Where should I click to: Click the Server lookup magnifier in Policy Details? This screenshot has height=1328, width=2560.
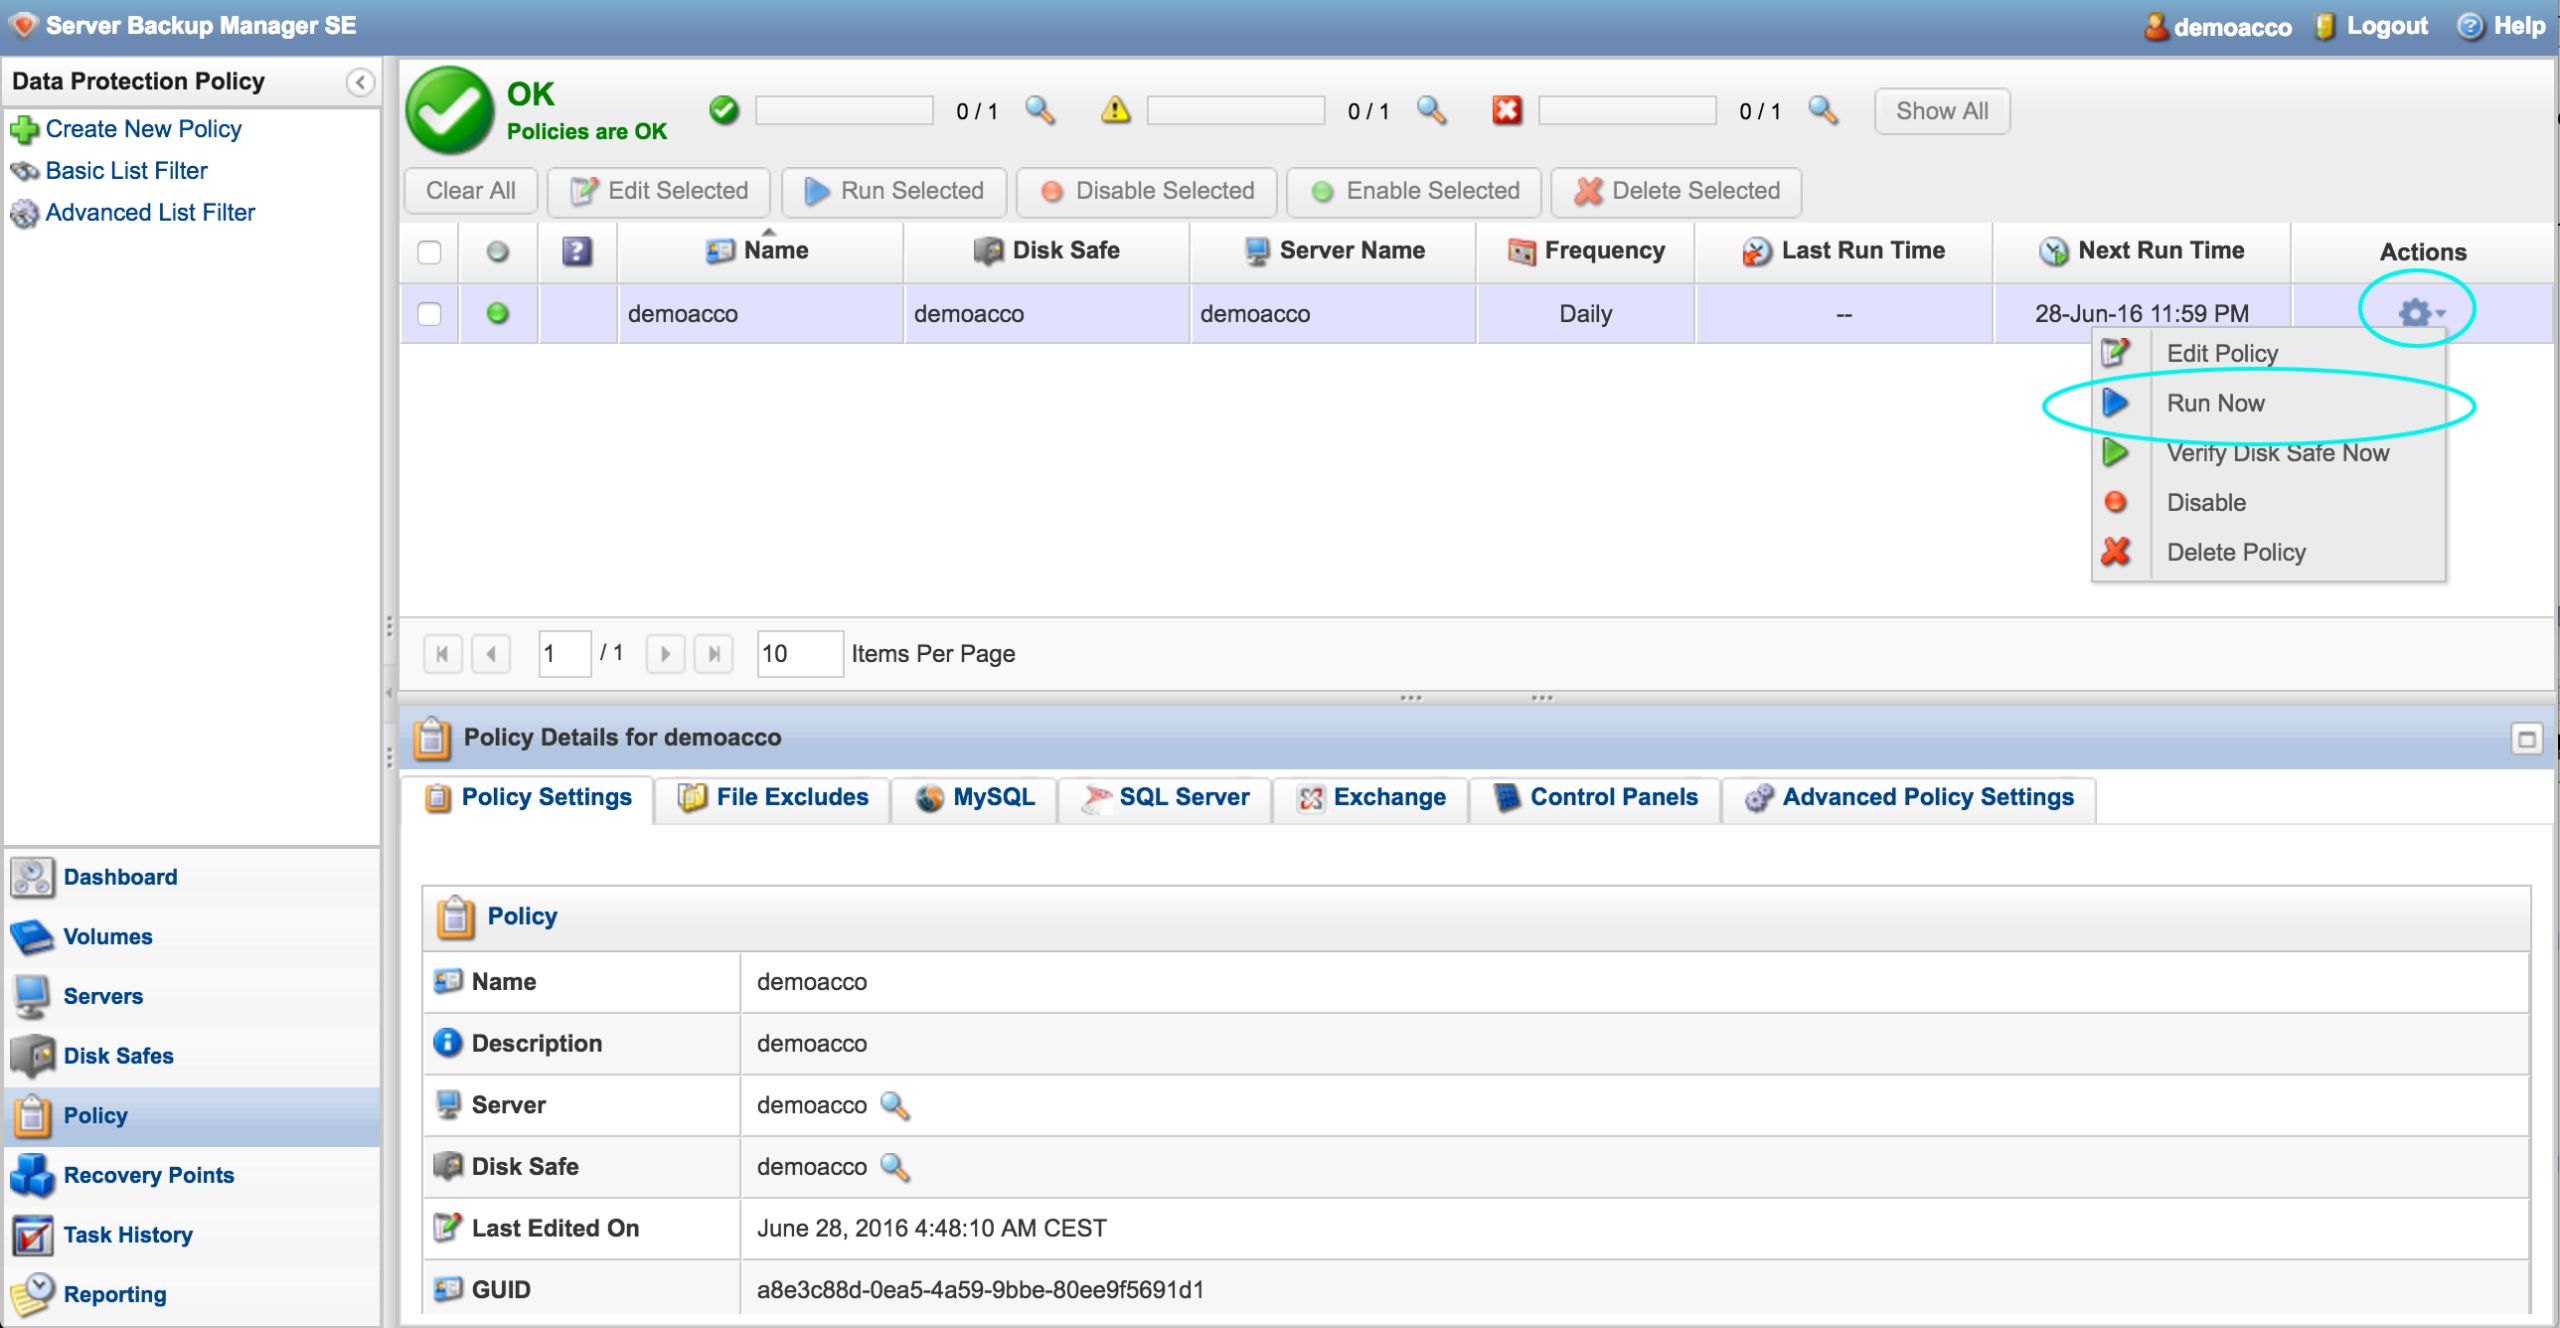(894, 1105)
